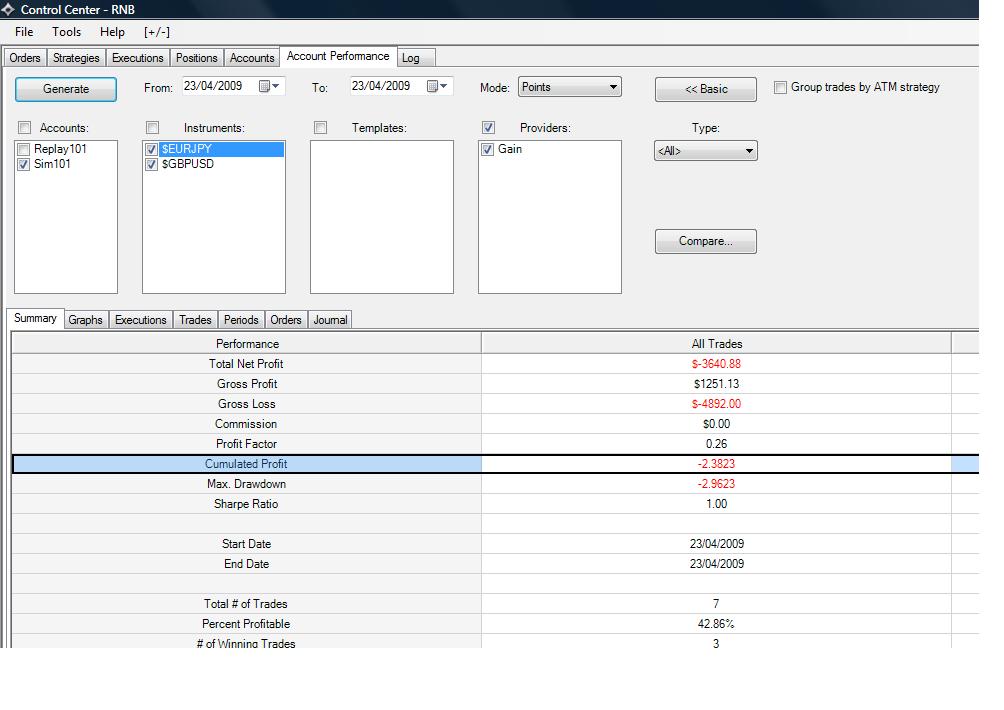Open the Graphs sub-tab

86,319
